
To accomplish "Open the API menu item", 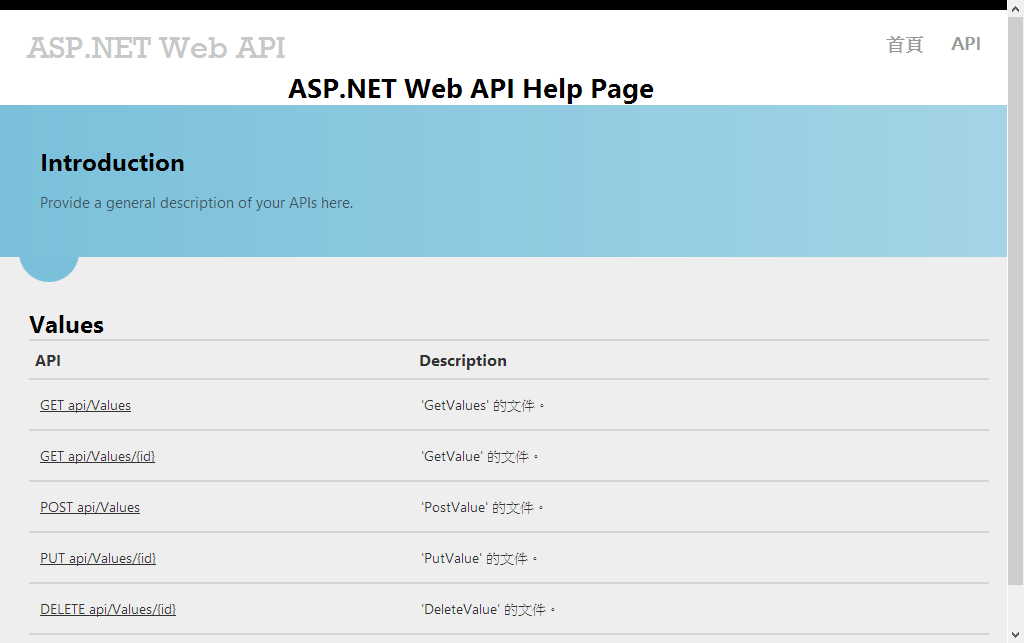I will (966, 44).
